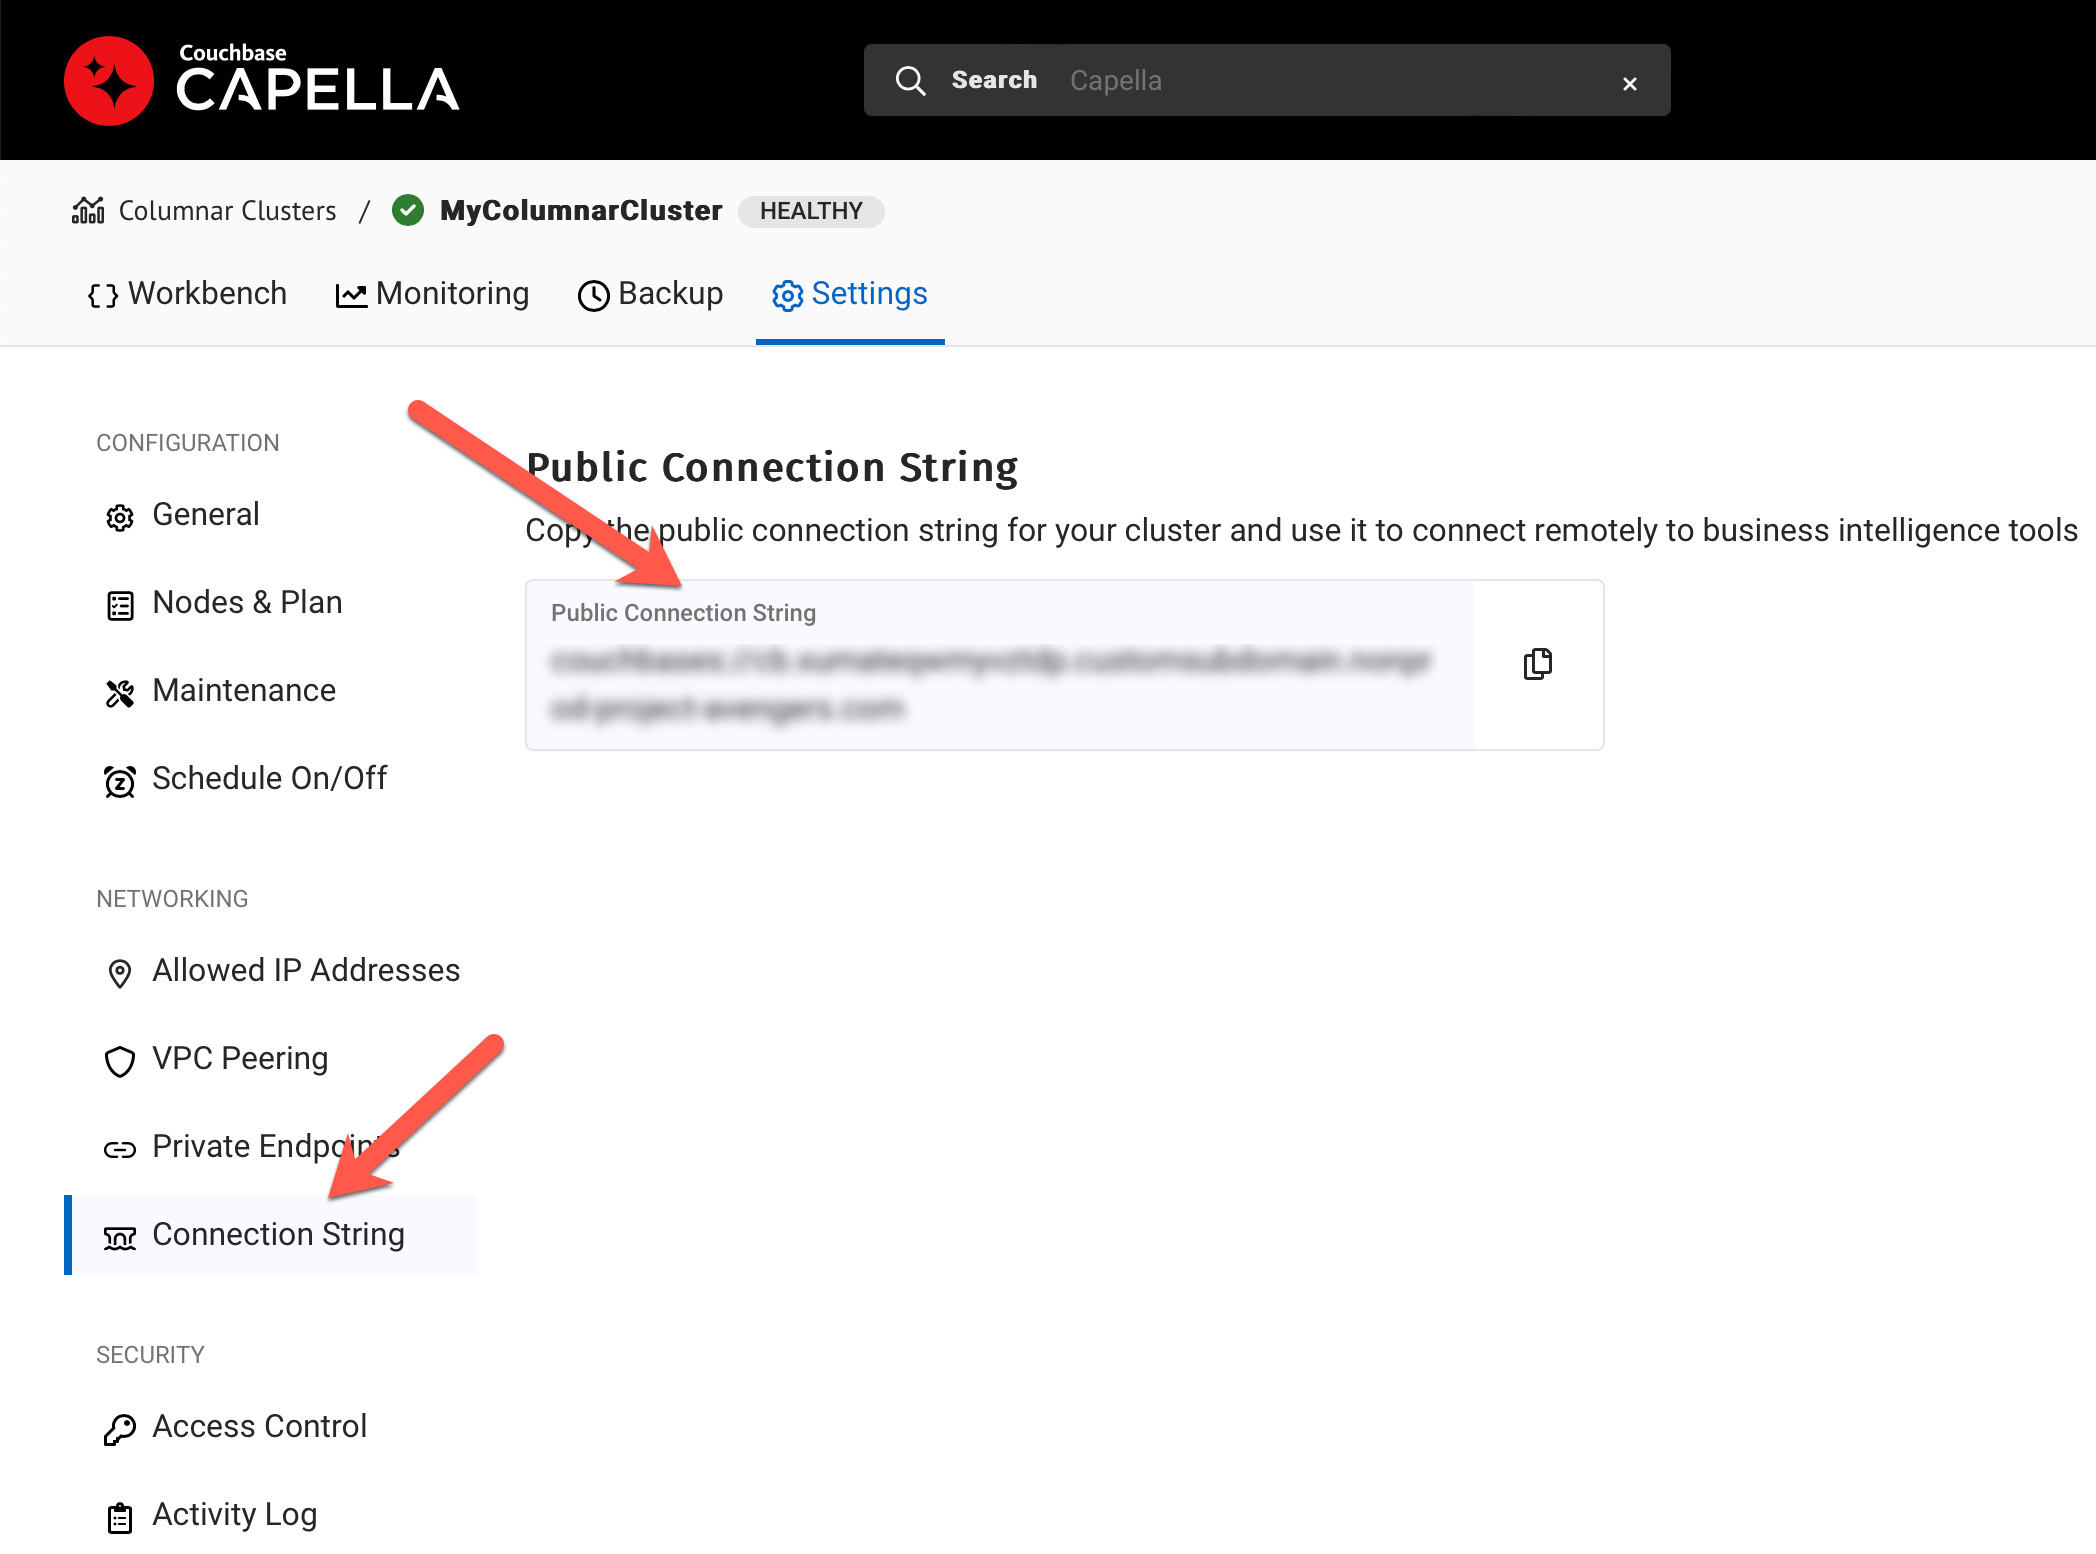Viewport: 2096px width, 1554px height.
Task: Click the VPC Peering shield icon
Action: [121, 1059]
